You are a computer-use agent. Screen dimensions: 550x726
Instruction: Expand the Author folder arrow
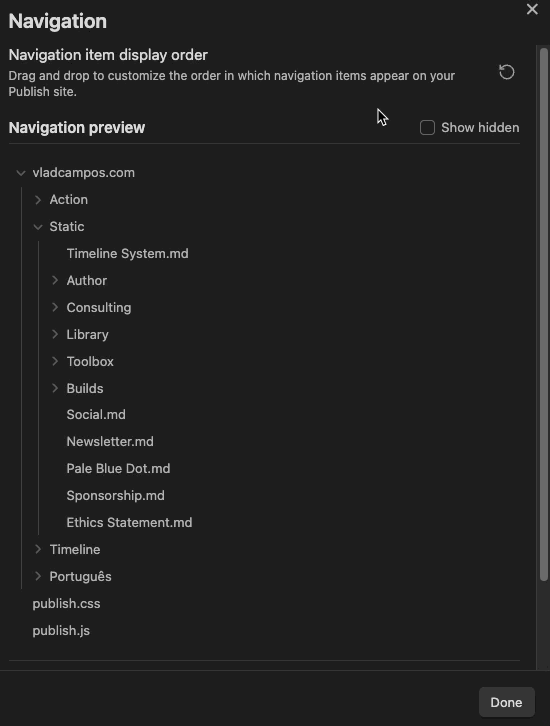pyautogui.click(x=55, y=280)
